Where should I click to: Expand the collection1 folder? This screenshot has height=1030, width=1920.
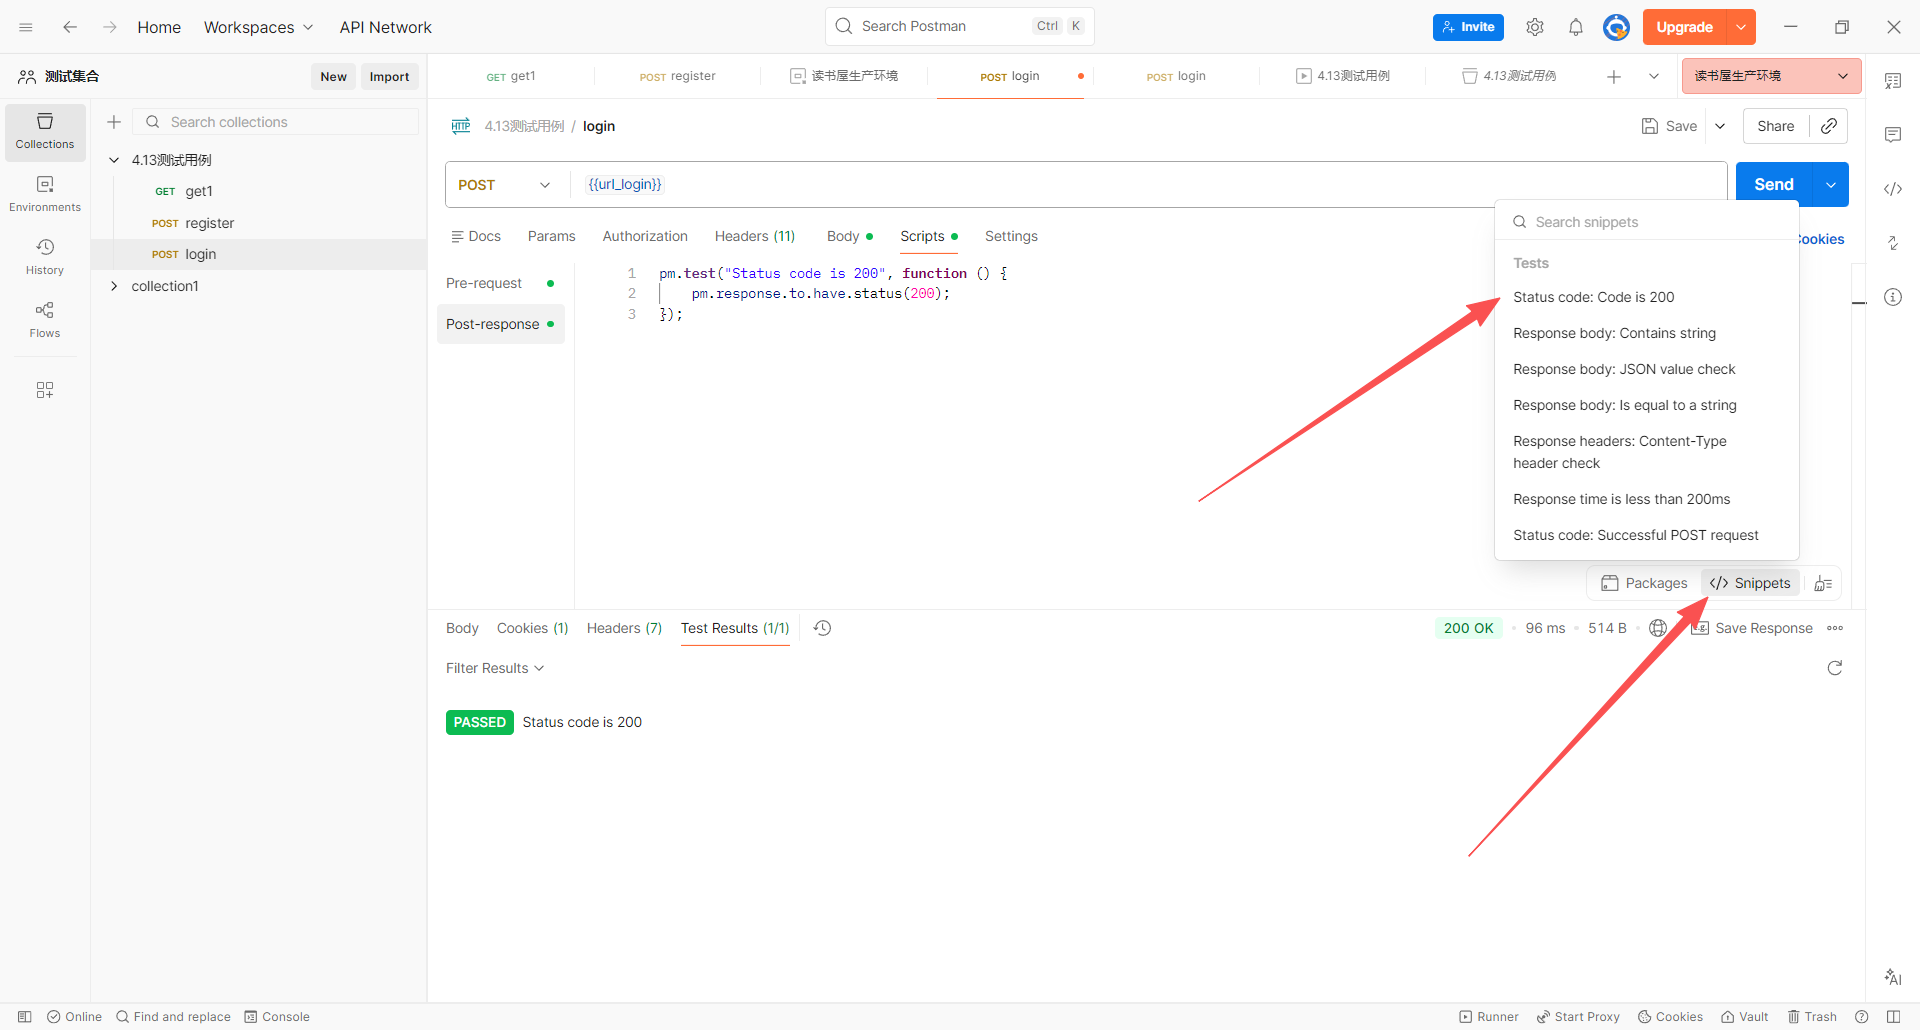[114, 286]
